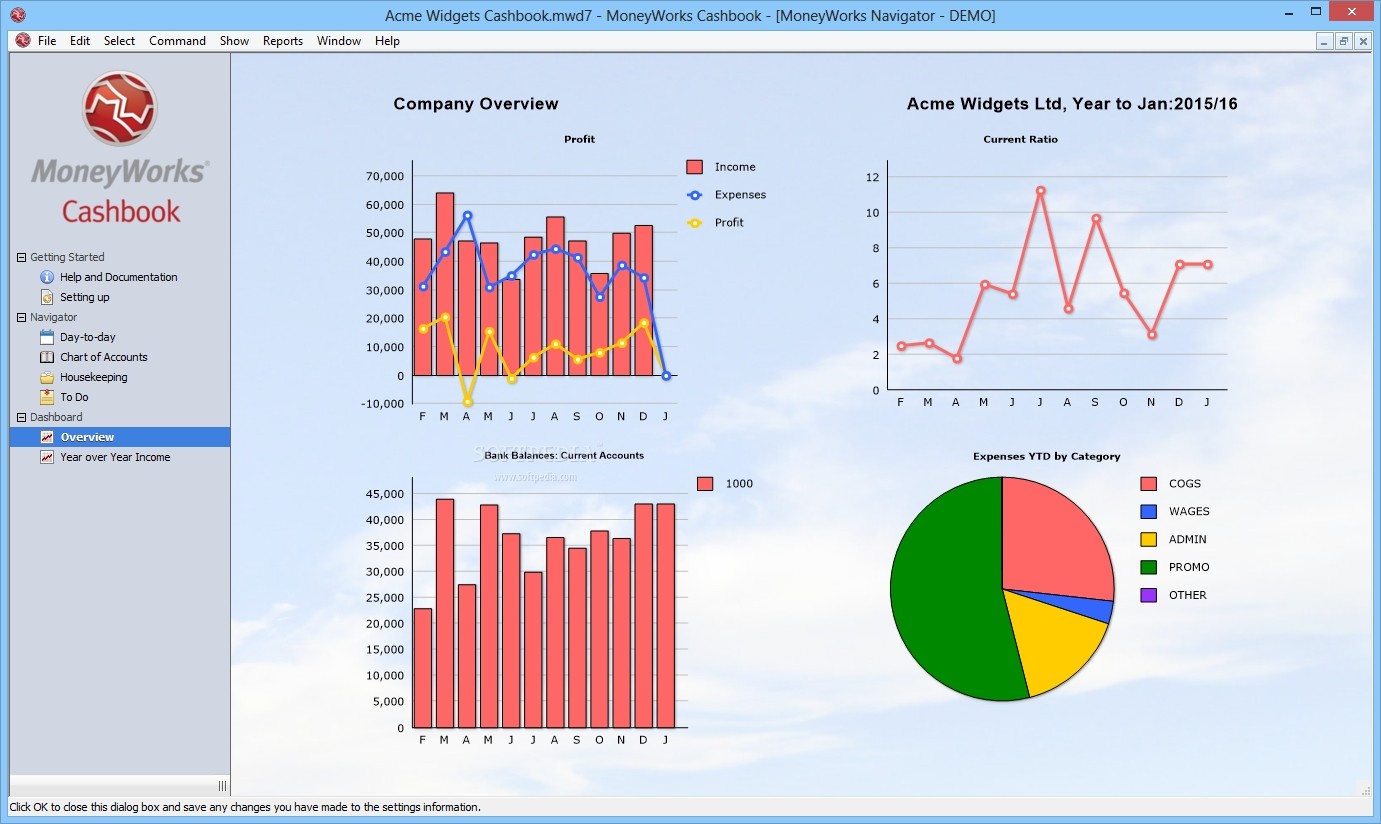
Task: Select Housekeeping in the navigator
Action: [94, 377]
